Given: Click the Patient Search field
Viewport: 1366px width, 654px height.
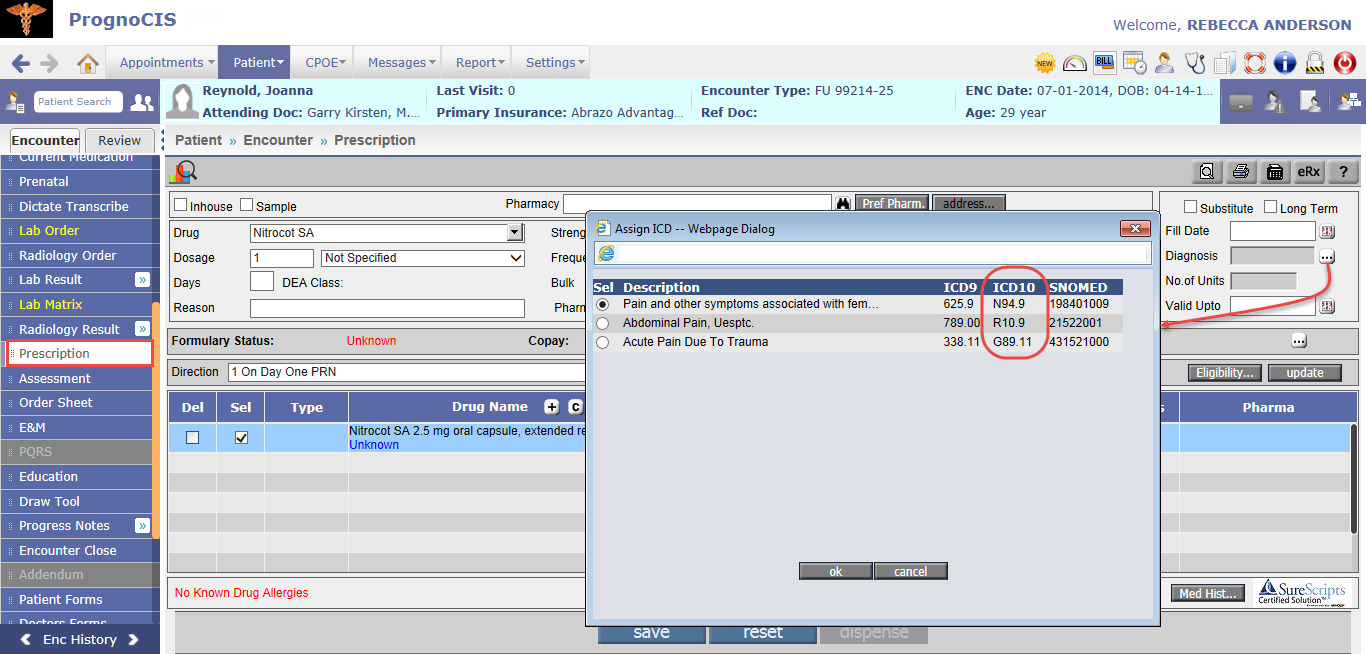Looking at the screenshot, I should click(79, 102).
